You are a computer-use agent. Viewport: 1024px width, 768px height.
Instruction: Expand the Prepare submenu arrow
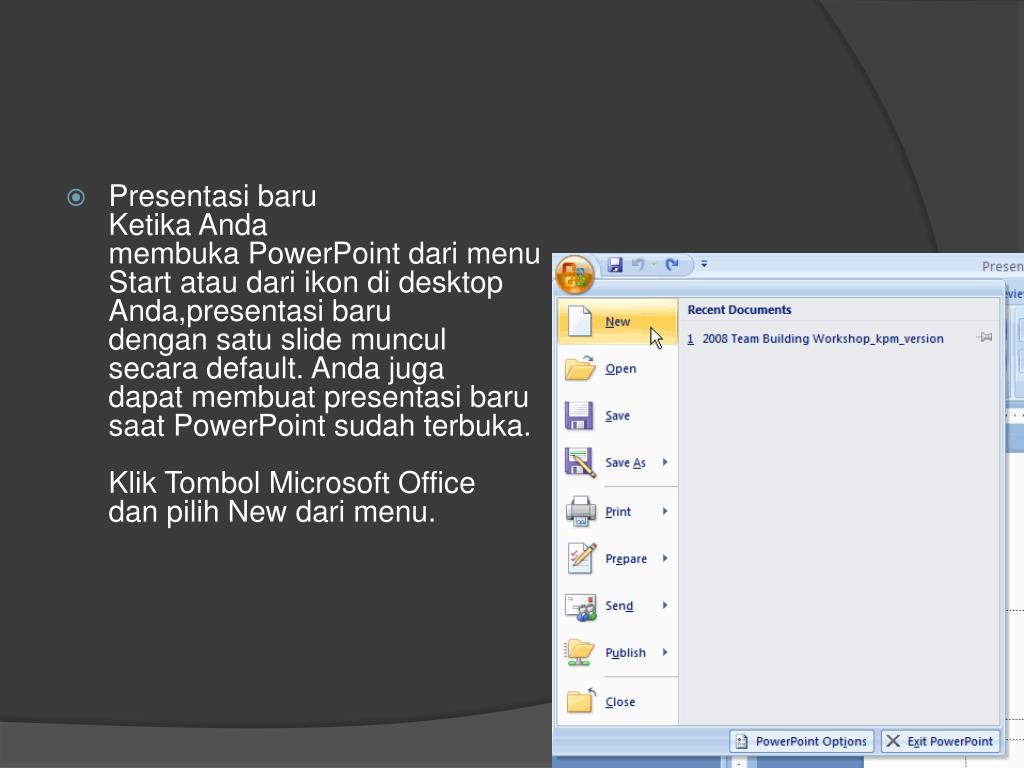[x=665, y=558]
